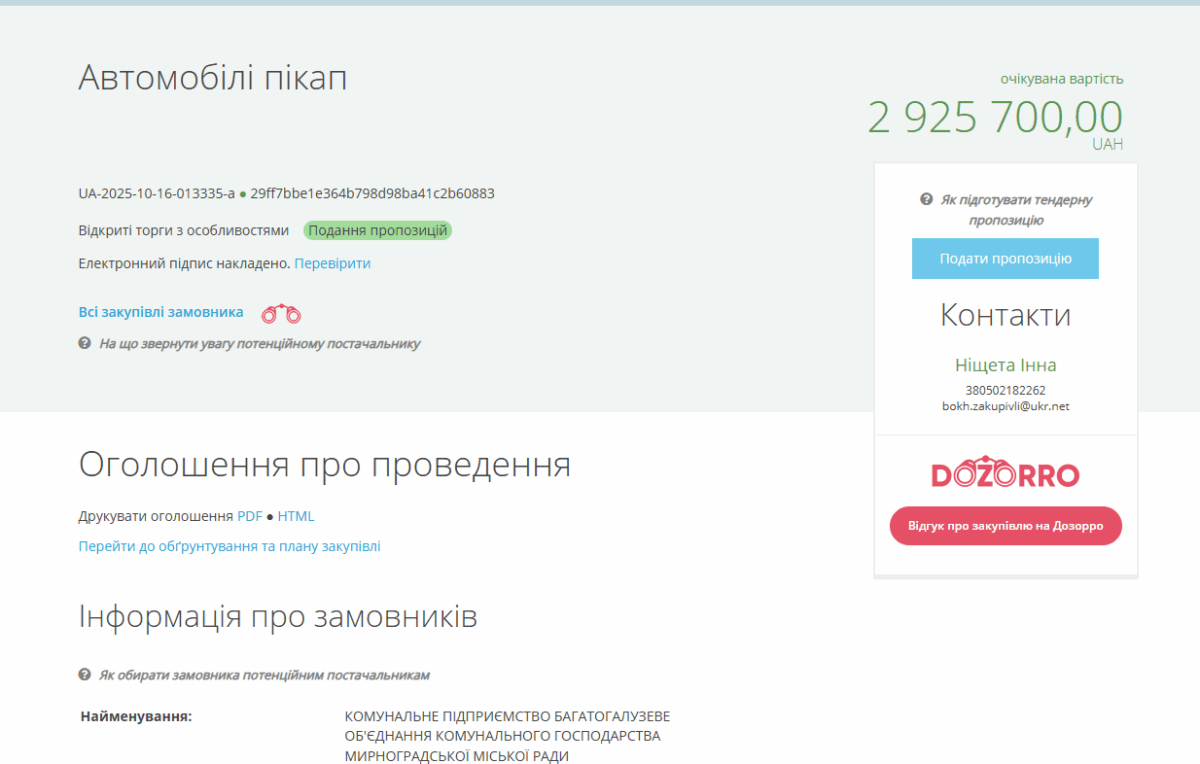Viewport: 1200px width, 764px height.
Task: Follow the 'Перевірити' signature link
Action: [x=332, y=263]
